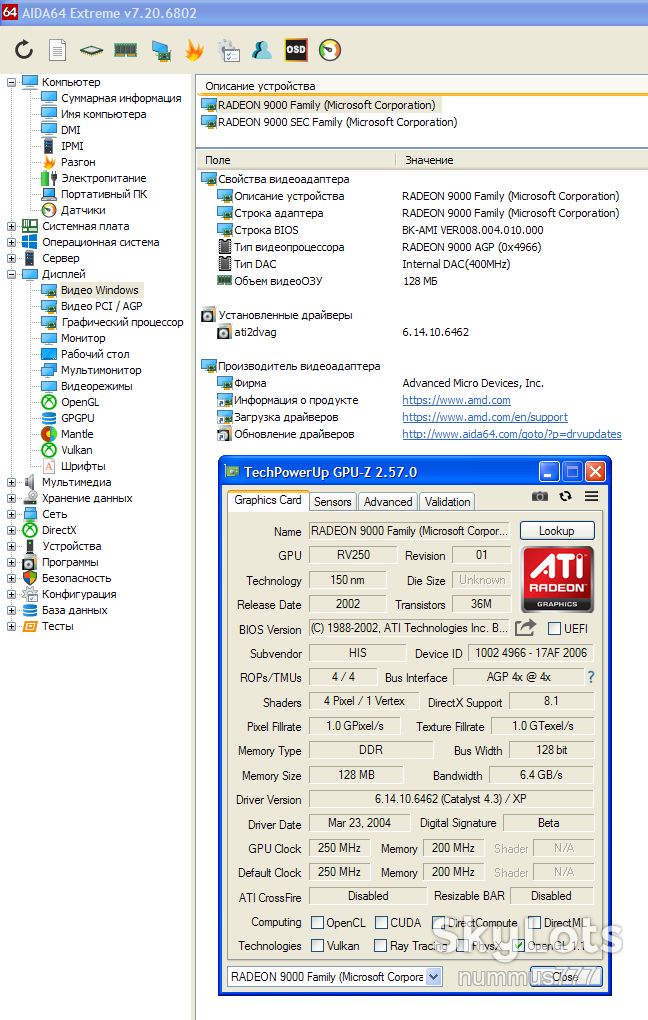This screenshot has width=648, height=1020.
Task: Click the memory module toolbar icon
Action: (126, 49)
